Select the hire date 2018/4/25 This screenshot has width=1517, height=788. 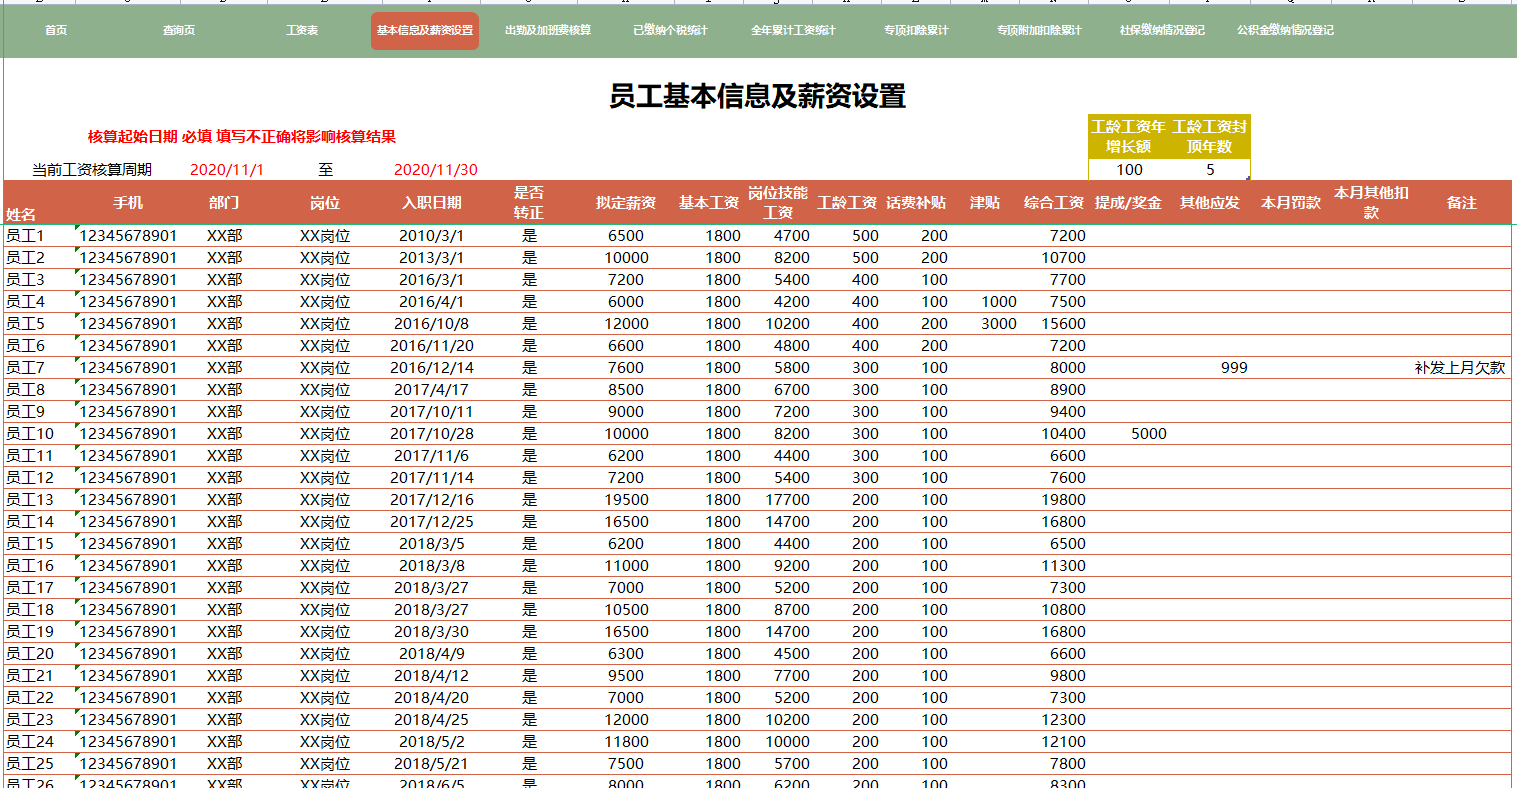[432, 720]
